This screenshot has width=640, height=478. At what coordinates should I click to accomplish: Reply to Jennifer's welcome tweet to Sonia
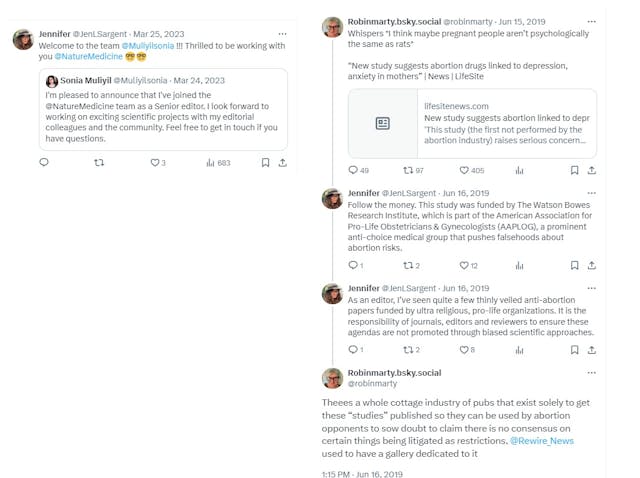pyautogui.click(x=44, y=162)
